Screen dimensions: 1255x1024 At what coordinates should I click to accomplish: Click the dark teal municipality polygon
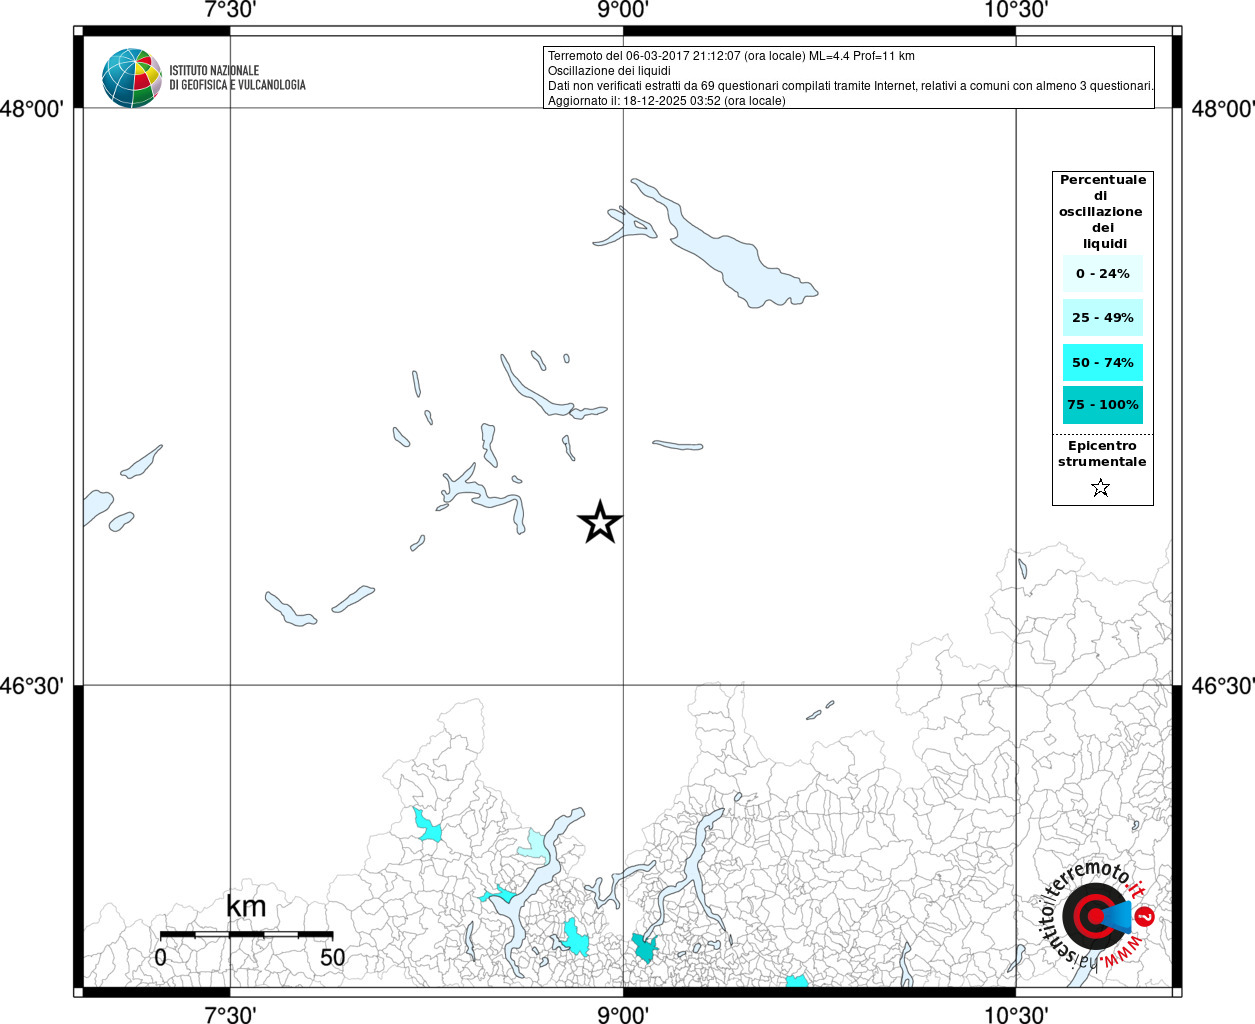pos(644,948)
